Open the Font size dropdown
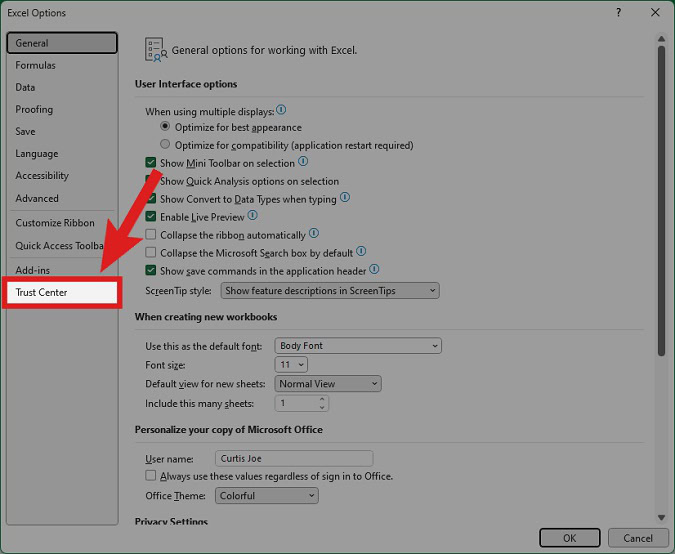This screenshot has width=675, height=554. pyautogui.click(x=291, y=365)
